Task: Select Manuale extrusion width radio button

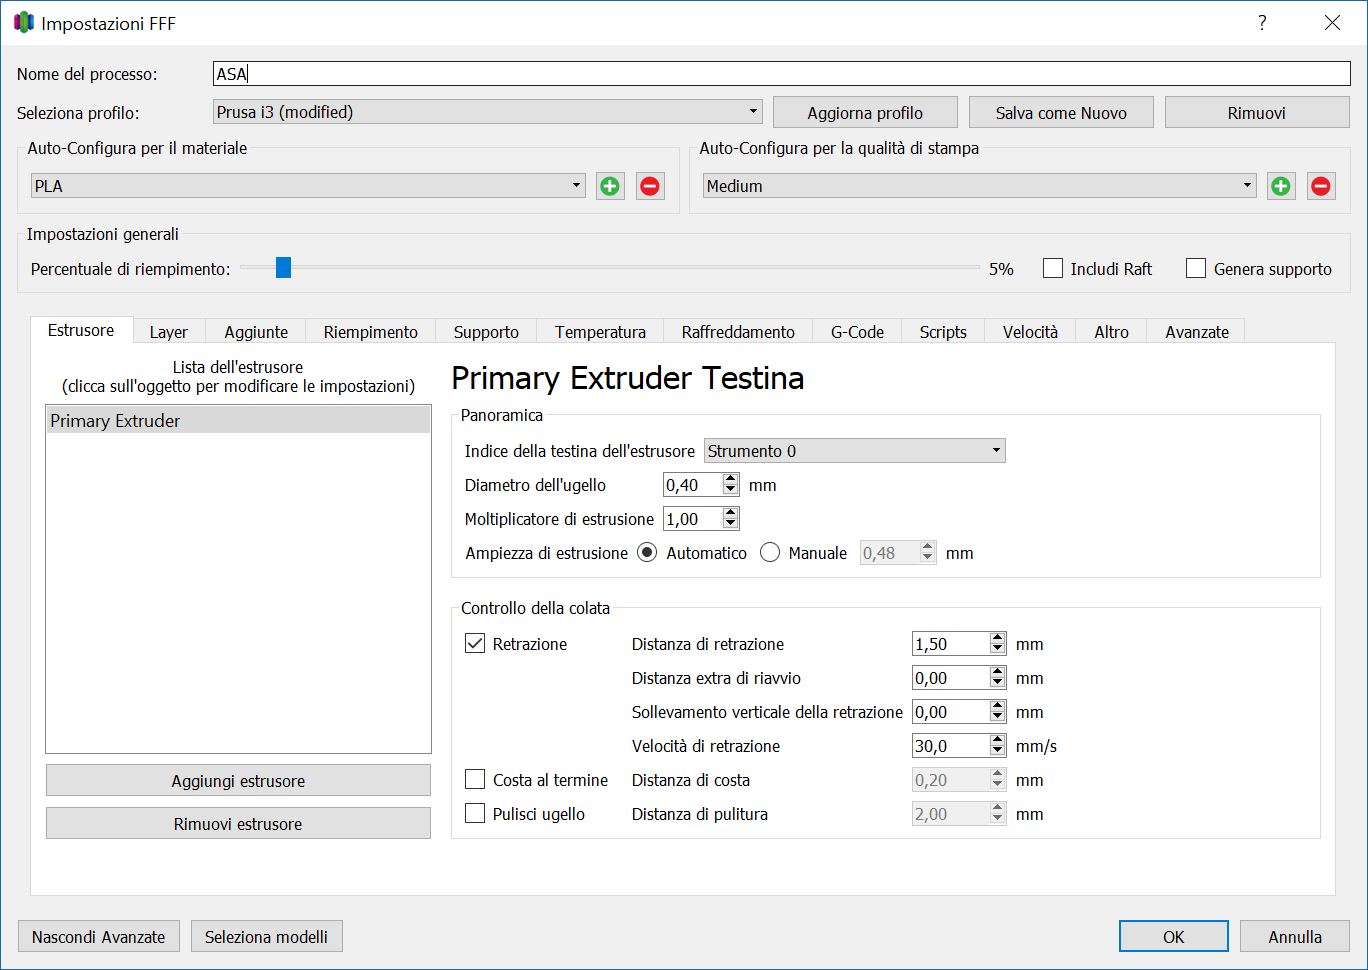Action: click(770, 553)
